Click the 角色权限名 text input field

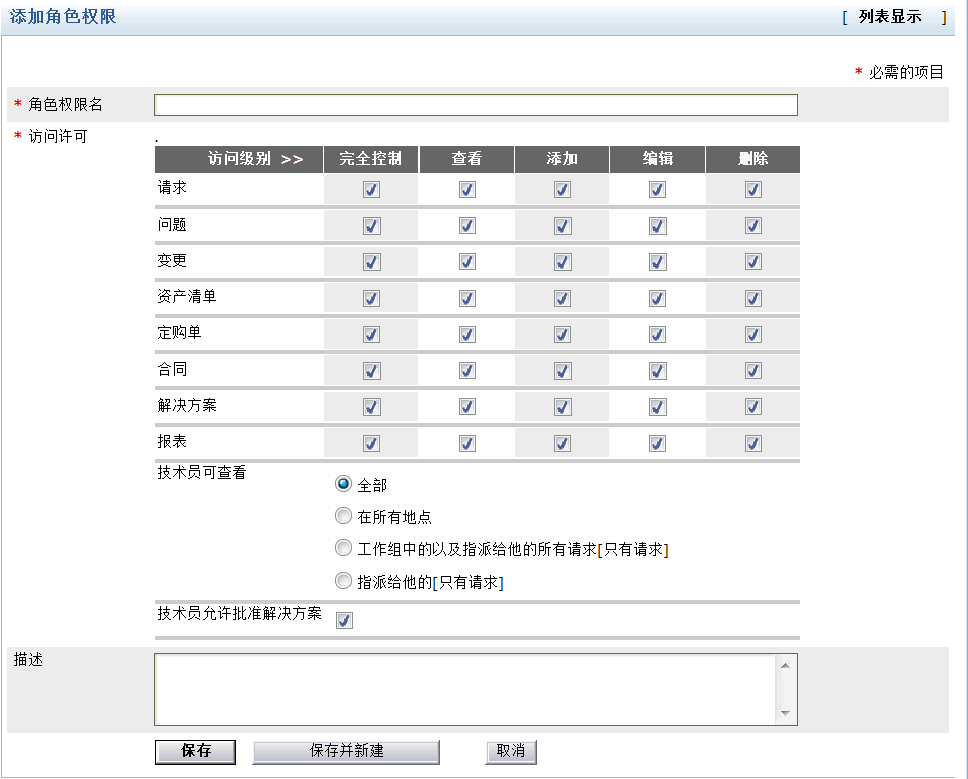coord(475,105)
